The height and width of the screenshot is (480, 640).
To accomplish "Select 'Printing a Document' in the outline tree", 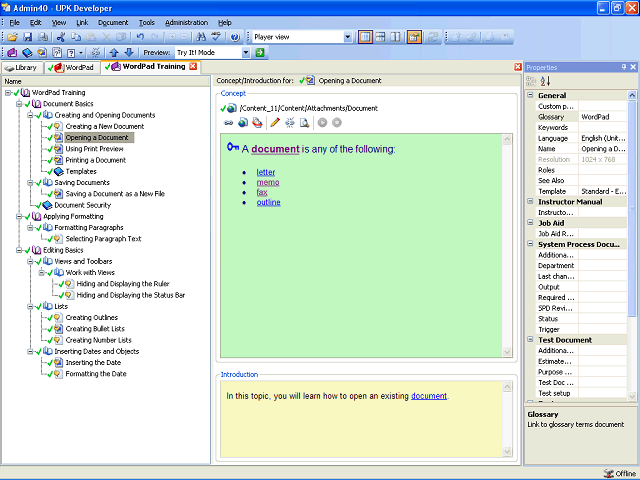I will (x=96, y=160).
